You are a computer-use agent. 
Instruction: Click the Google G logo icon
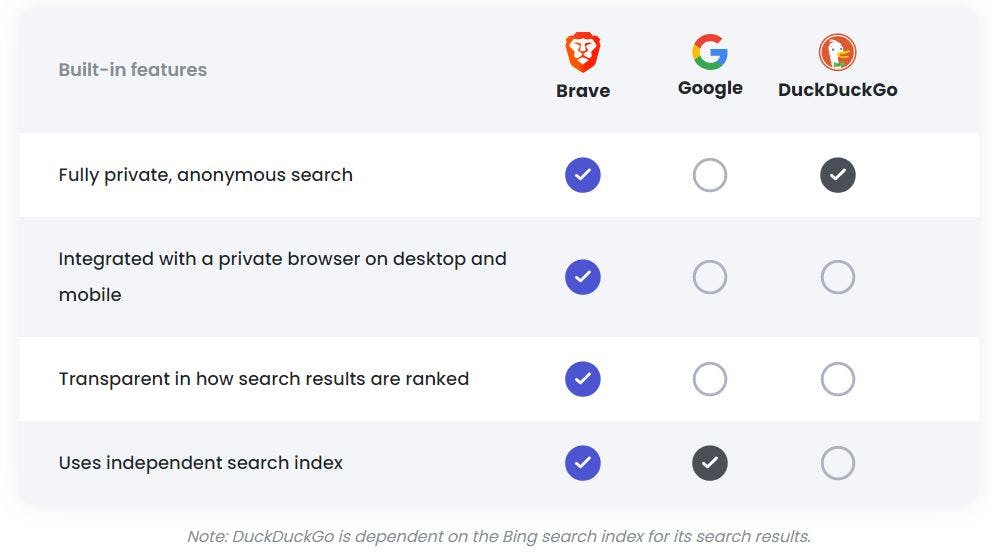click(710, 52)
